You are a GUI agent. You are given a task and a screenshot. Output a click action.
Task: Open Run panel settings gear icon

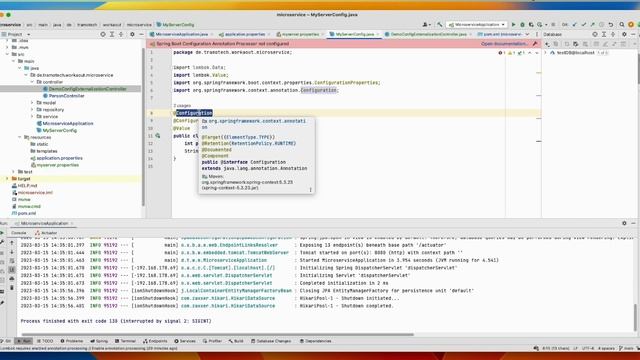pos(624,223)
